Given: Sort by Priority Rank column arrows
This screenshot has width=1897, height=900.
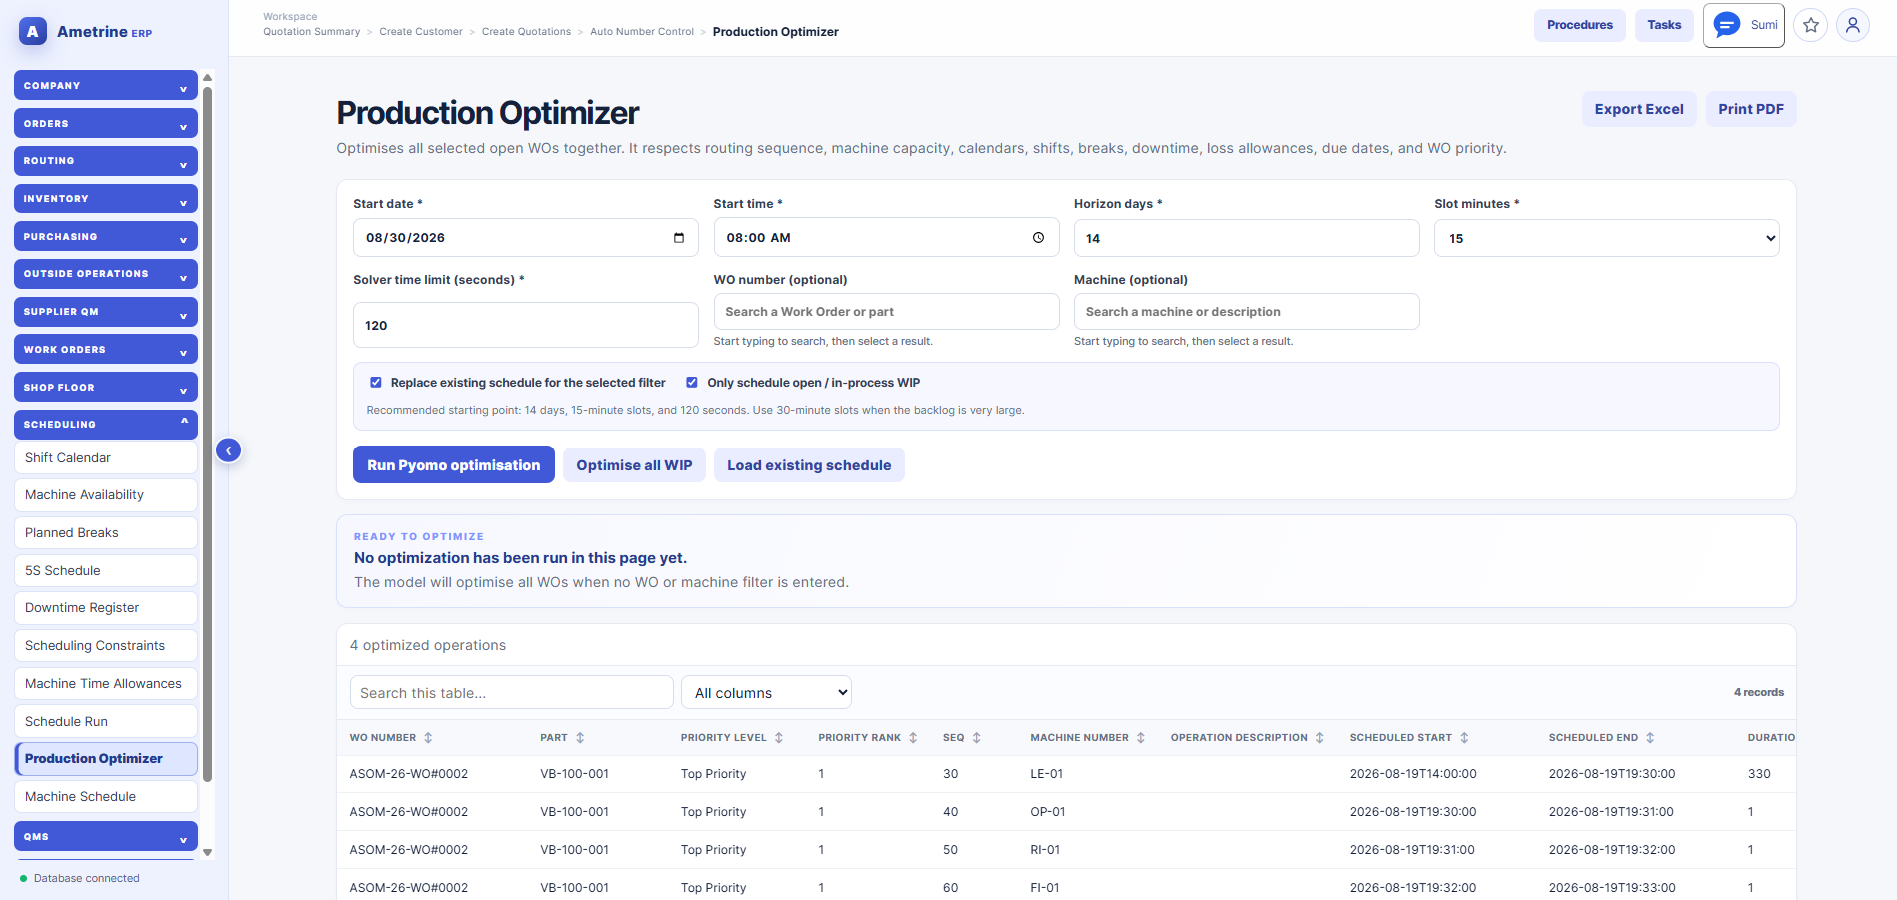Looking at the screenshot, I should (x=913, y=738).
